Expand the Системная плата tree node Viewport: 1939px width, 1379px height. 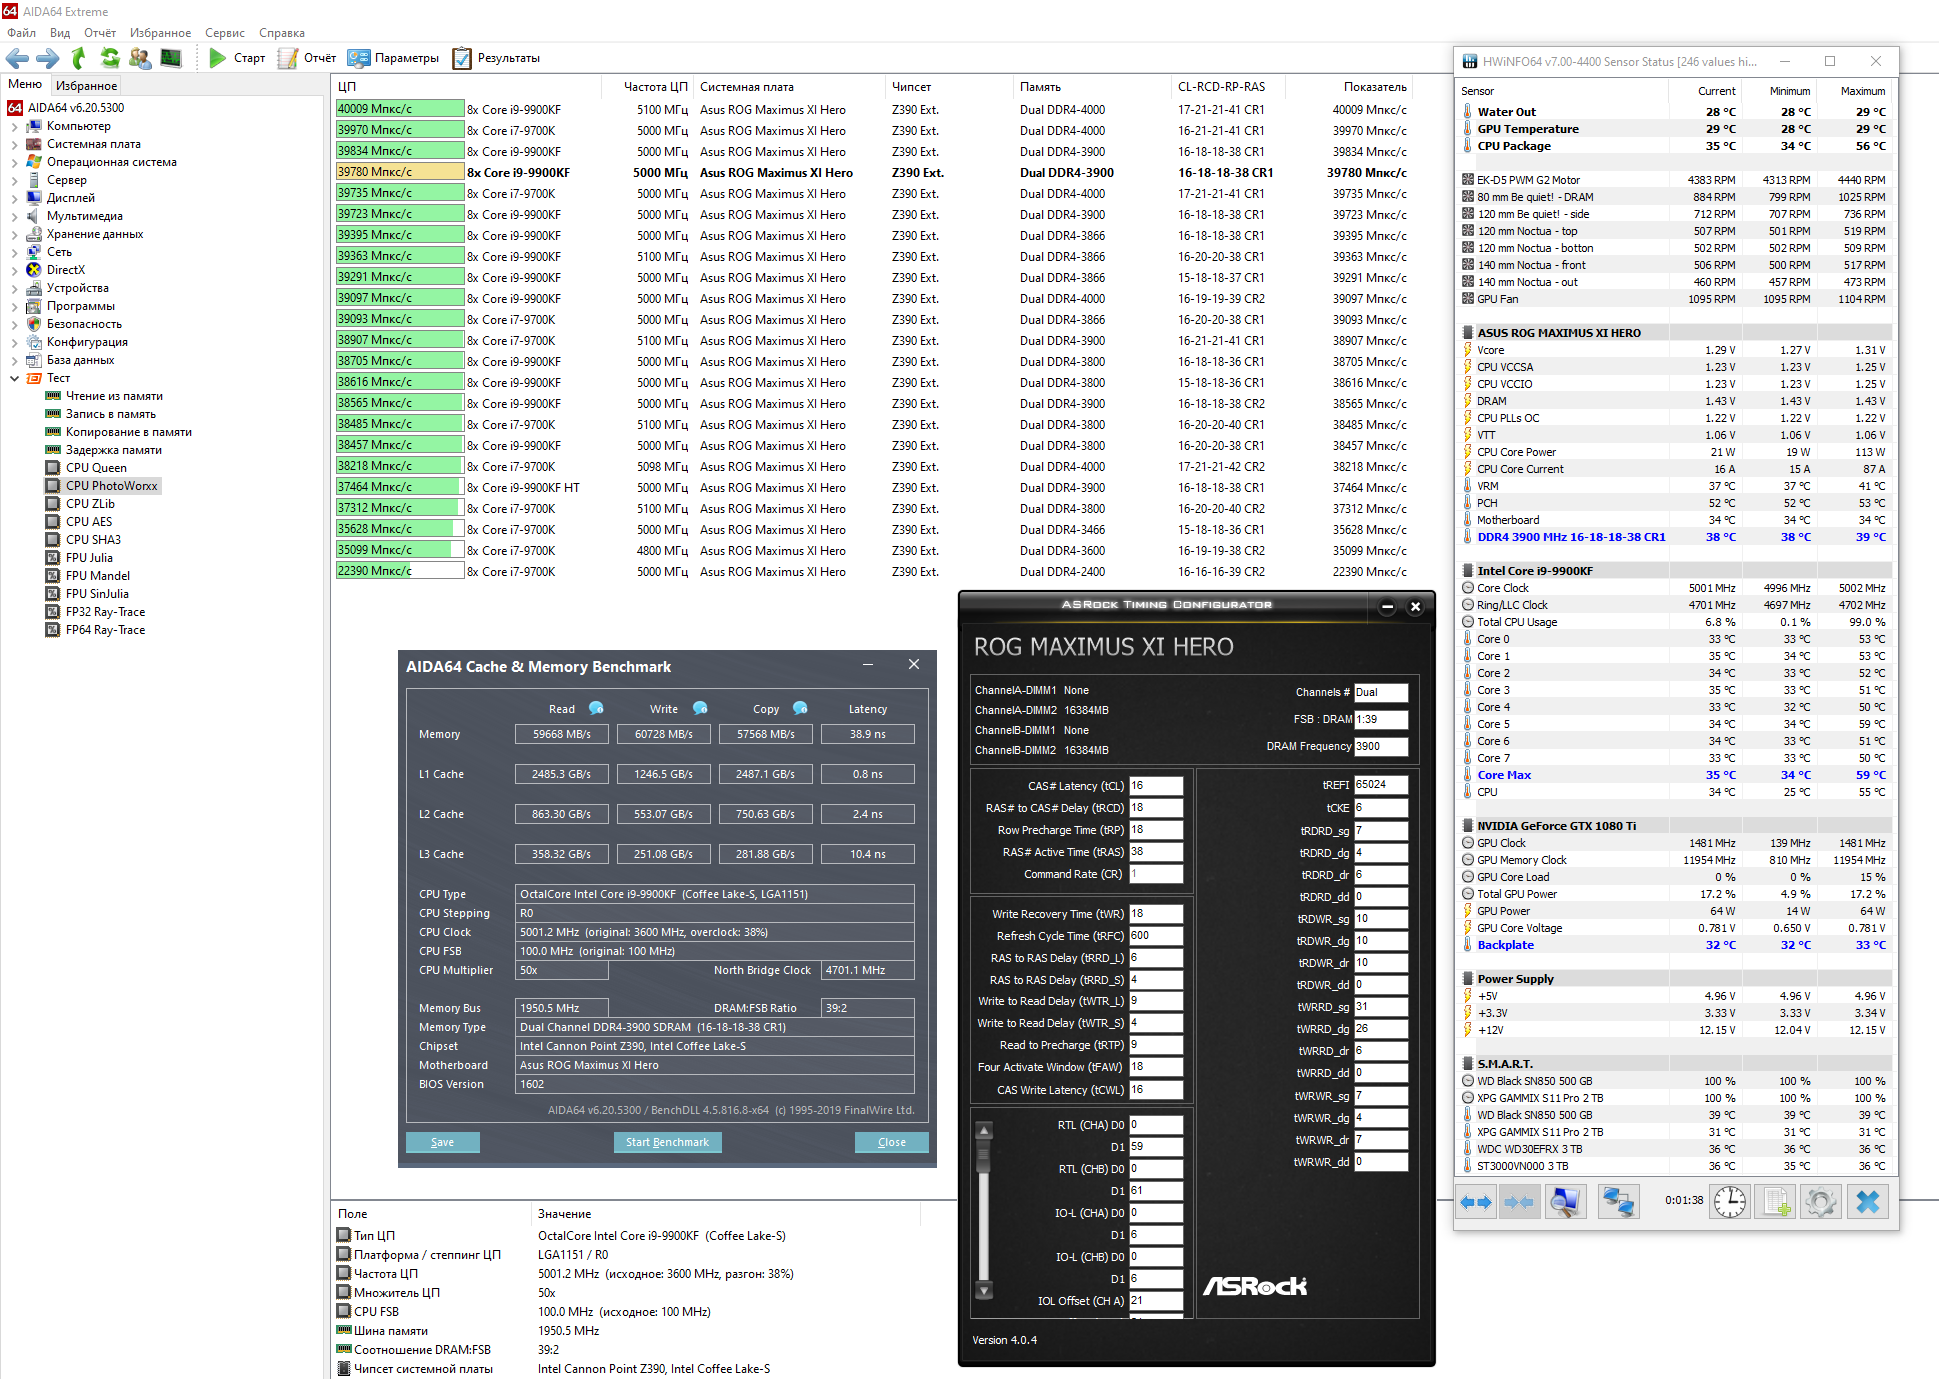click(14, 145)
